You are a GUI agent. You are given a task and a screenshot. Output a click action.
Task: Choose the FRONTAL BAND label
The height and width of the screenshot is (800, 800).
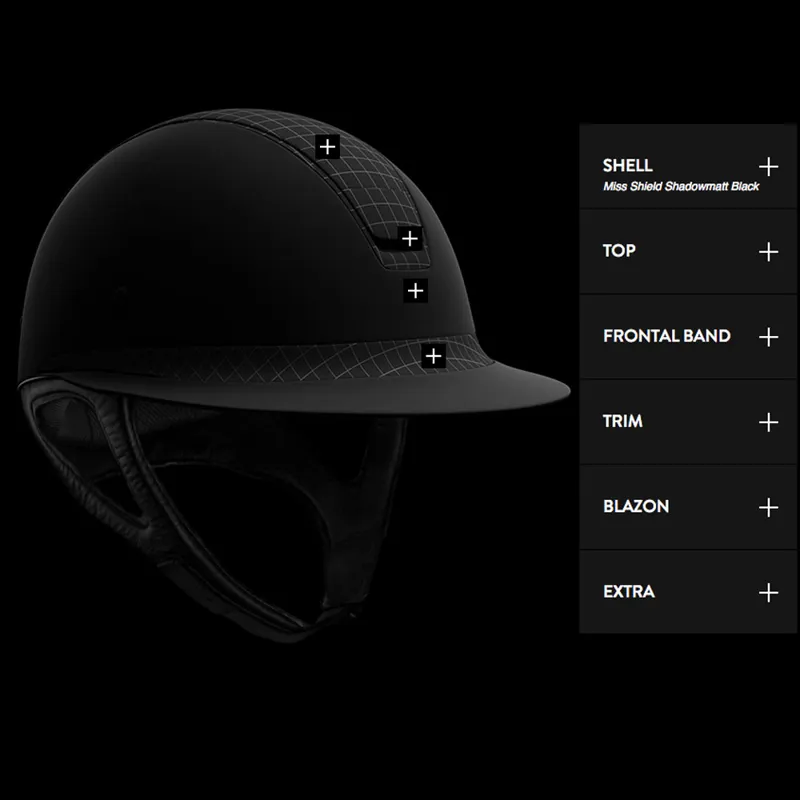[666, 337]
